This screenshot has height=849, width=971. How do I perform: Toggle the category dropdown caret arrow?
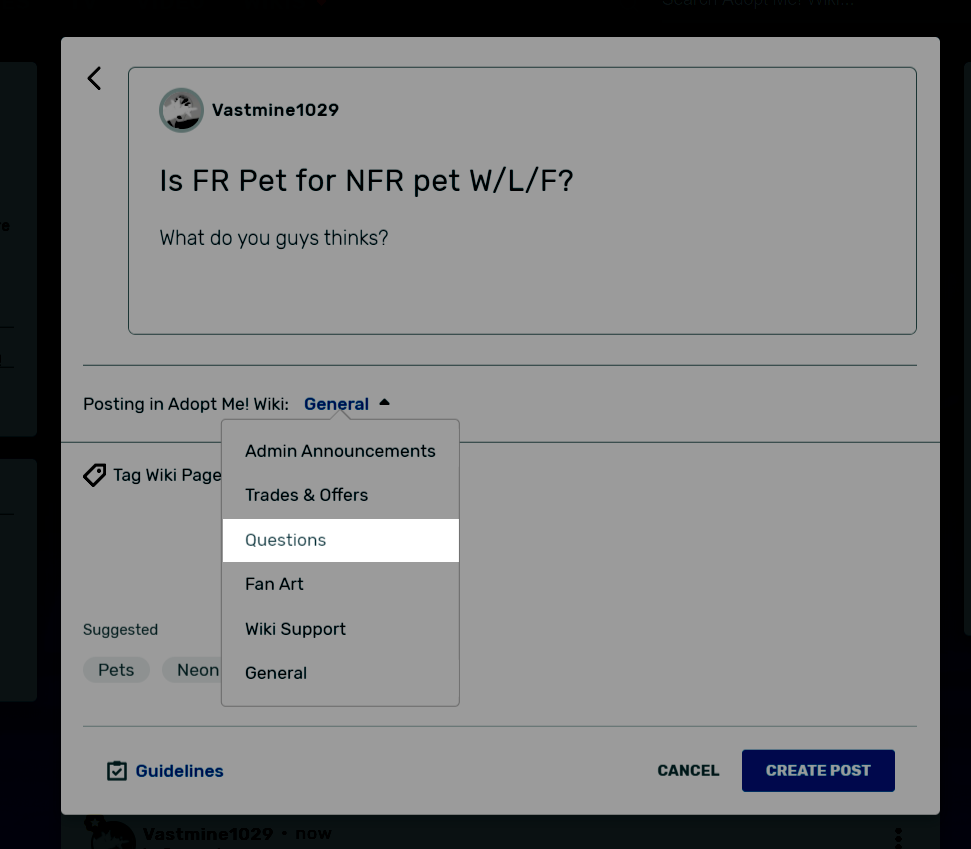[385, 403]
